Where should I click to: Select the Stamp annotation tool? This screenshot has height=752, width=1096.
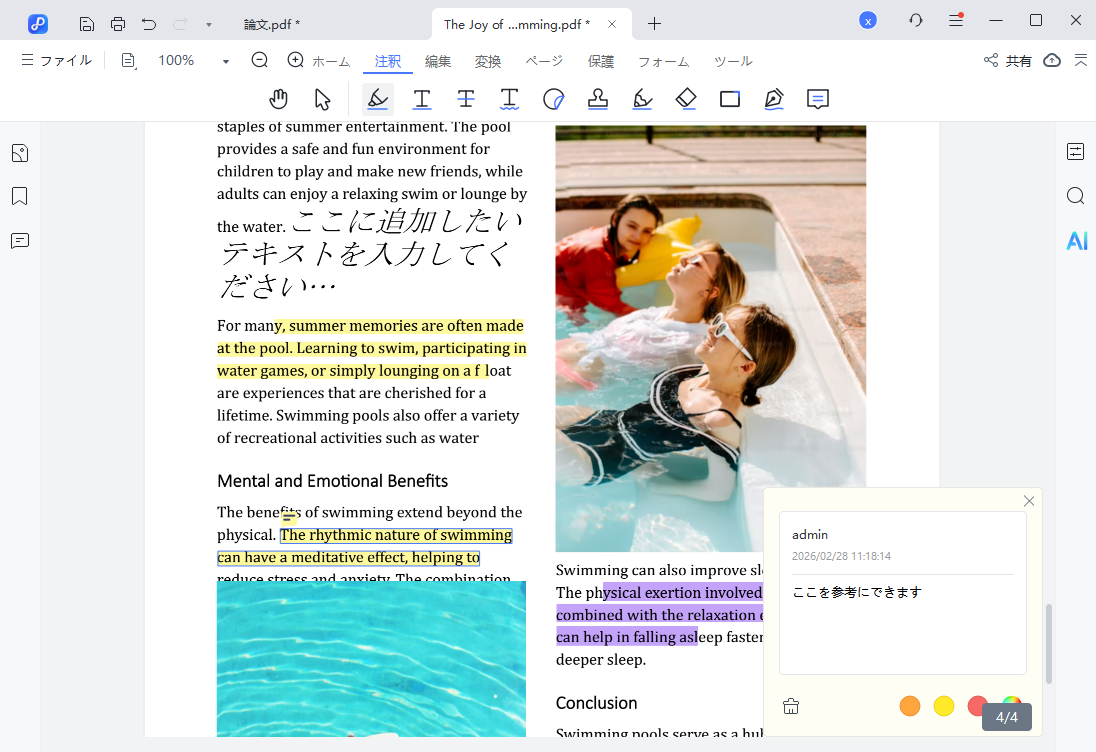598,99
